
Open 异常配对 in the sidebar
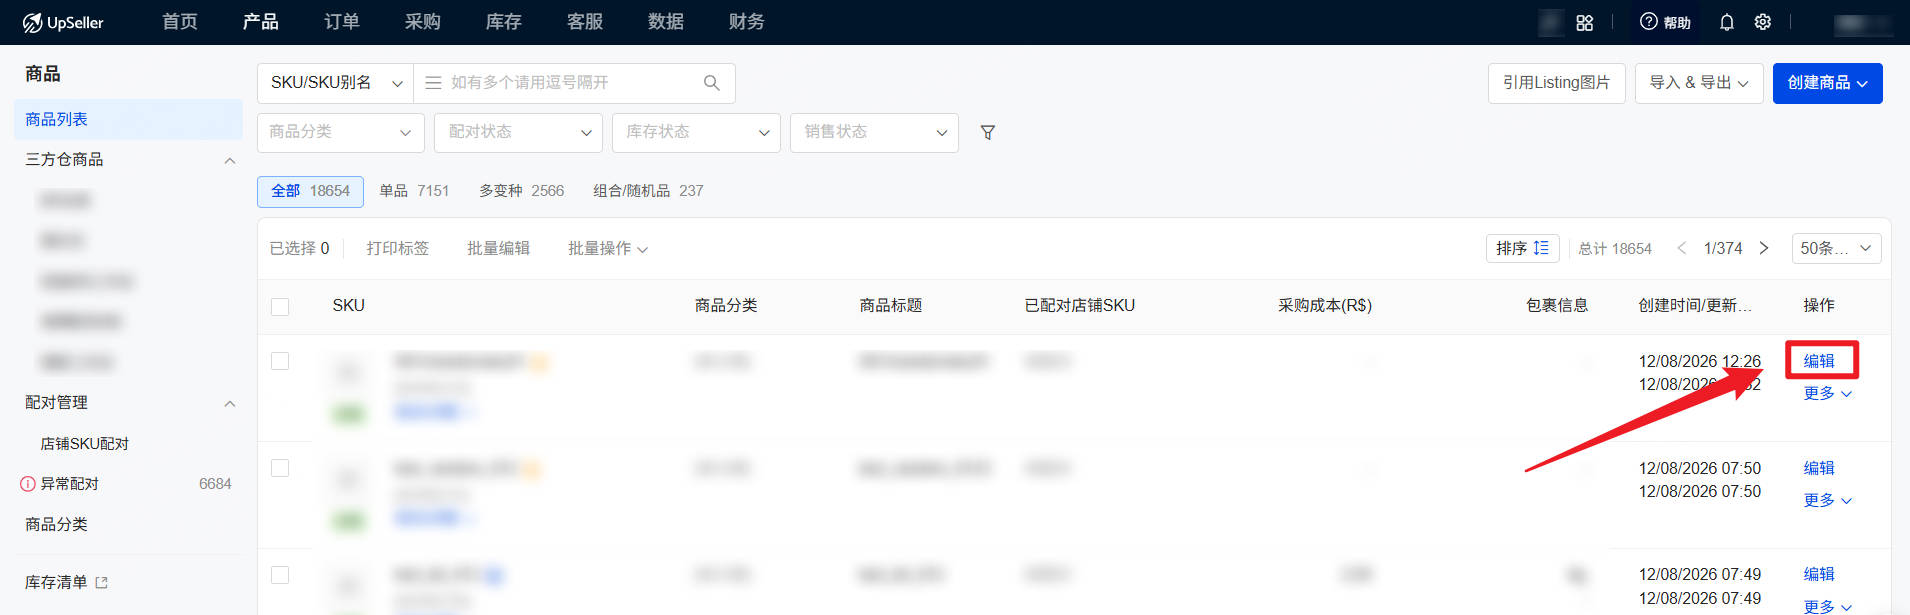click(x=70, y=484)
